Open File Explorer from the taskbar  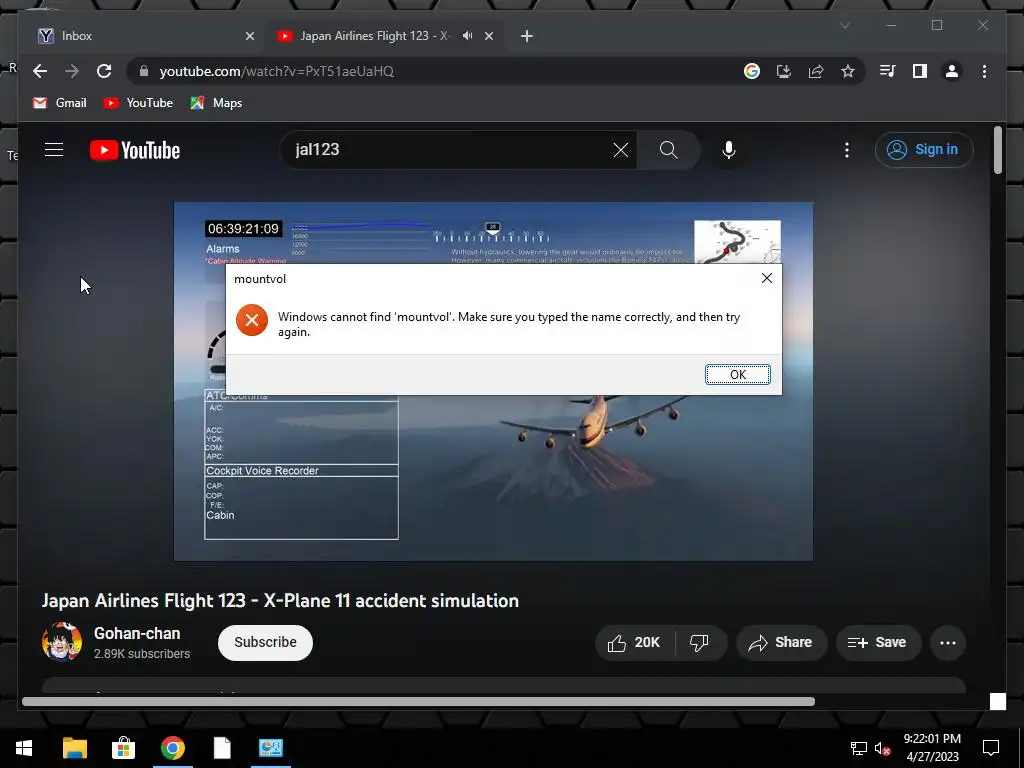tap(74, 748)
